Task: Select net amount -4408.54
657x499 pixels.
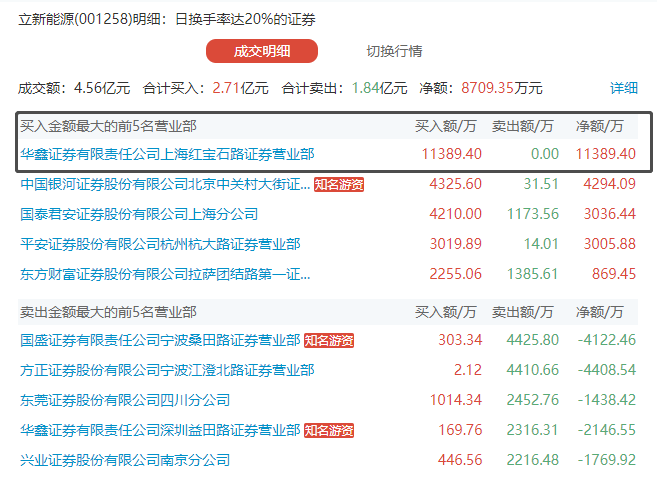Action: [x=607, y=370]
